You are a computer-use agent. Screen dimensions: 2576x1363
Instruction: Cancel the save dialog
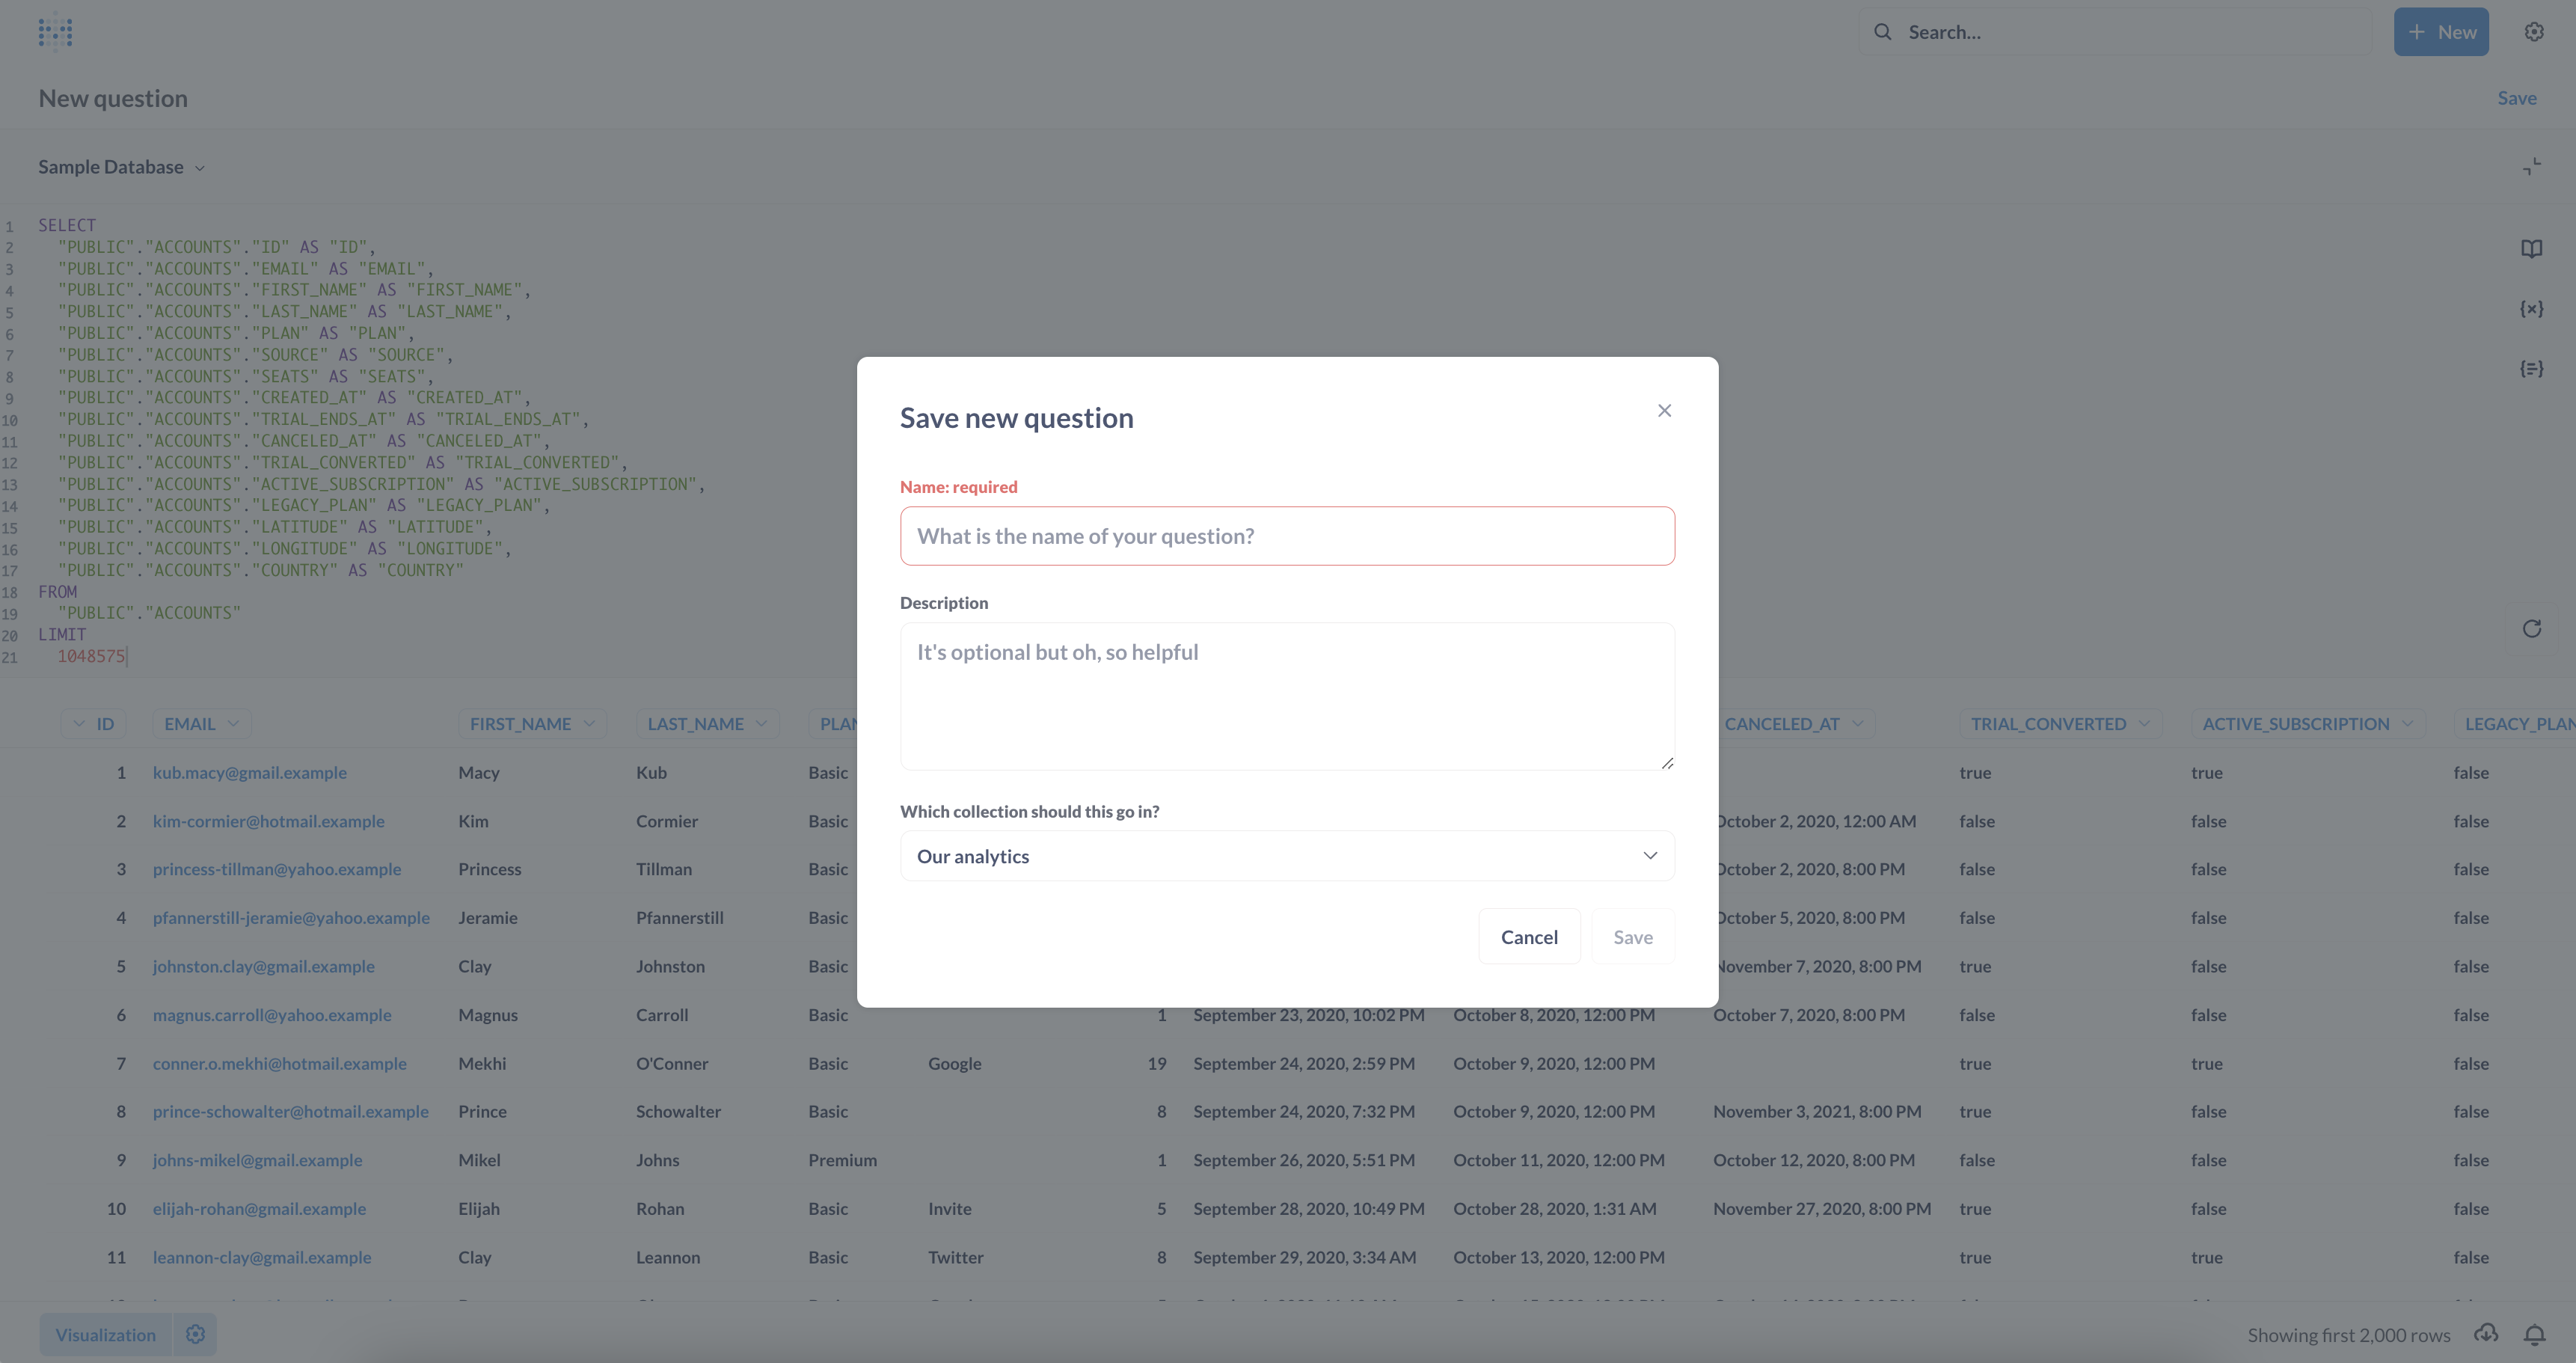click(x=1529, y=937)
